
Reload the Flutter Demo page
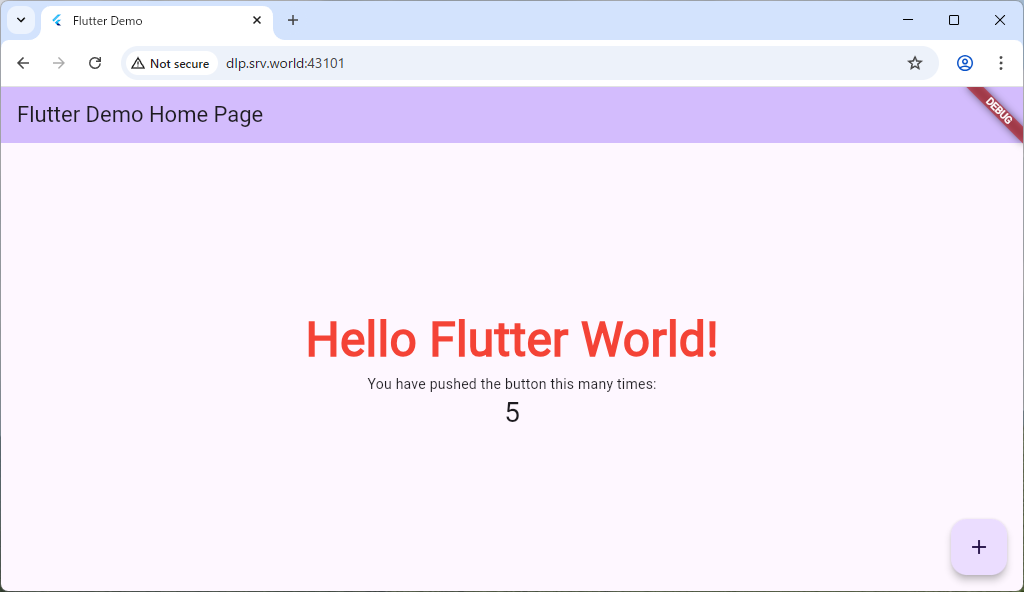pos(95,63)
